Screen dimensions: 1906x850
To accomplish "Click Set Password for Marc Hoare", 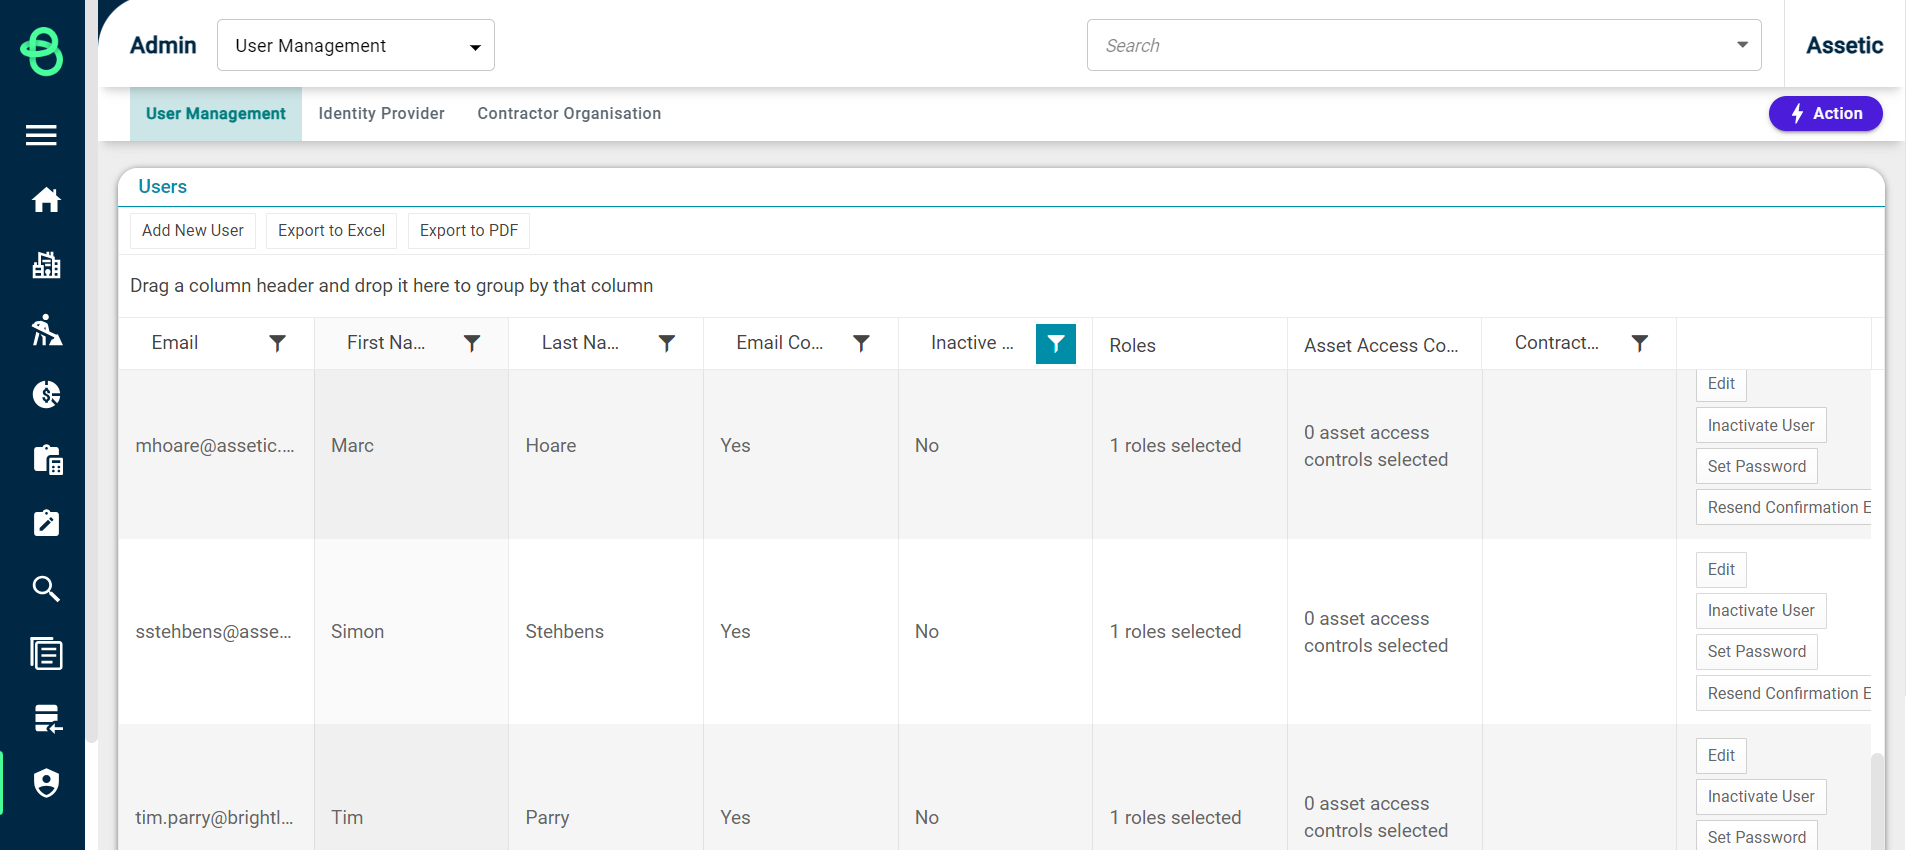I will point(1757,466).
